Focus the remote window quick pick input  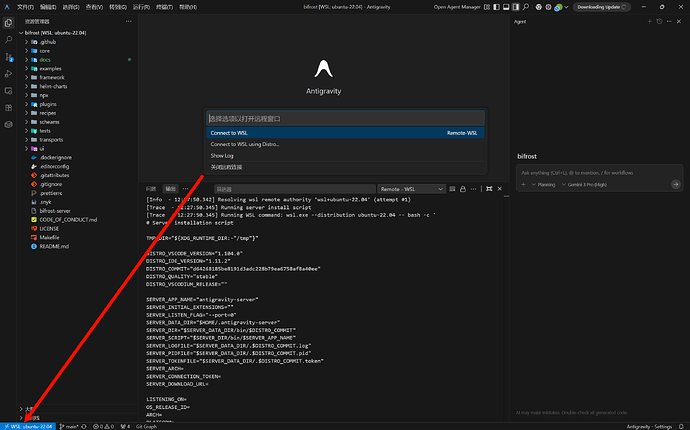345,118
